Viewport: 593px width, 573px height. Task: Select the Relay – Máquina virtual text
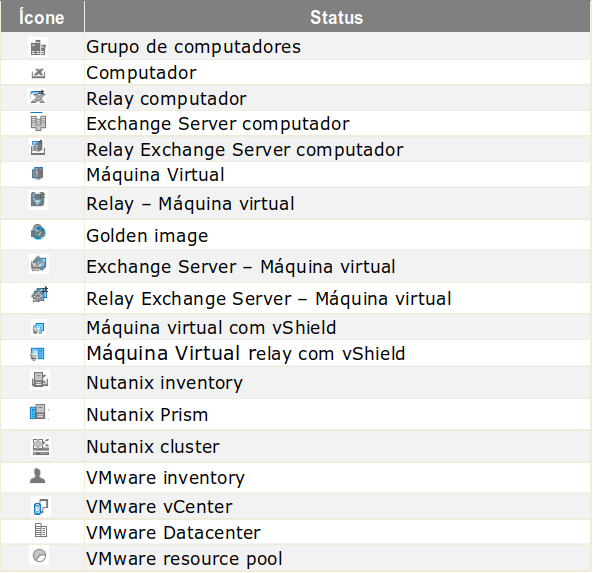click(x=190, y=204)
